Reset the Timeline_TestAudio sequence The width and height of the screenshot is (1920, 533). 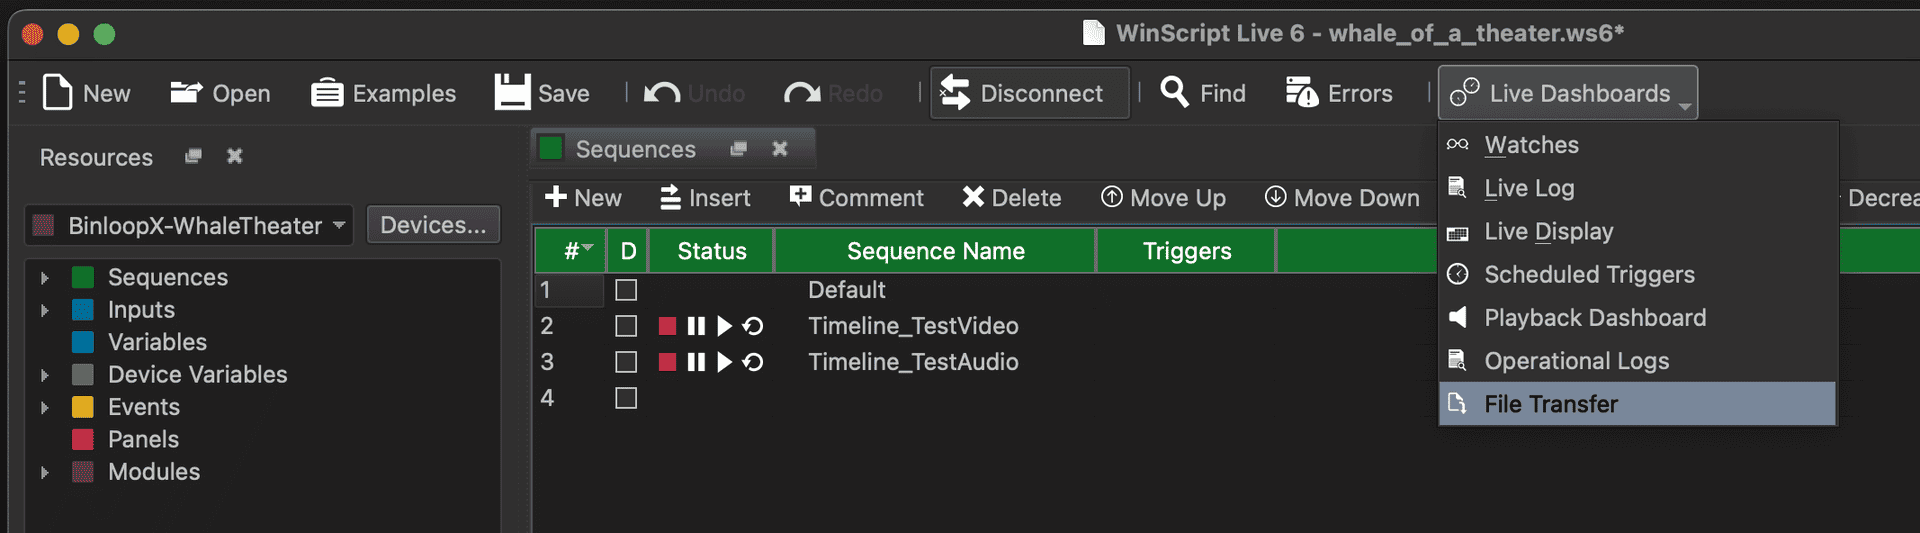pyautogui.click(x=753, y=362)
